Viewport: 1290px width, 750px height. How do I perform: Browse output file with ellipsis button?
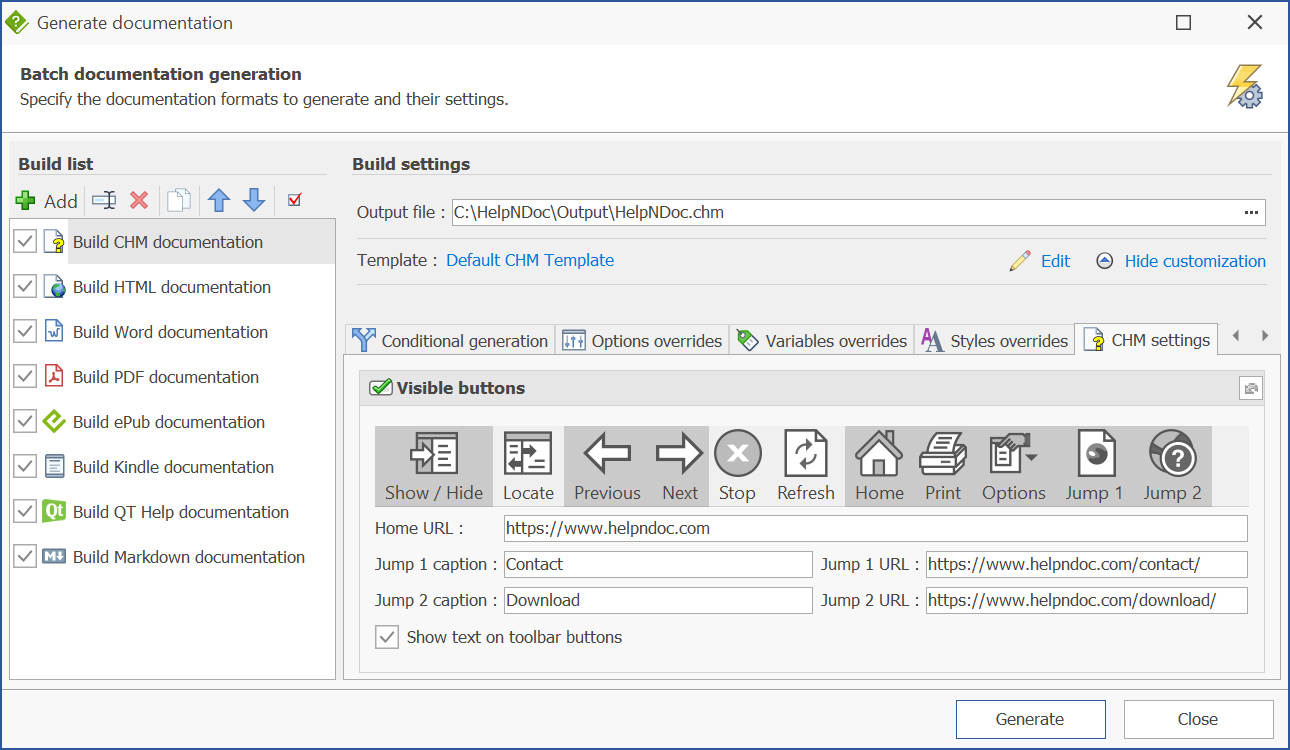pos(1251,213)
